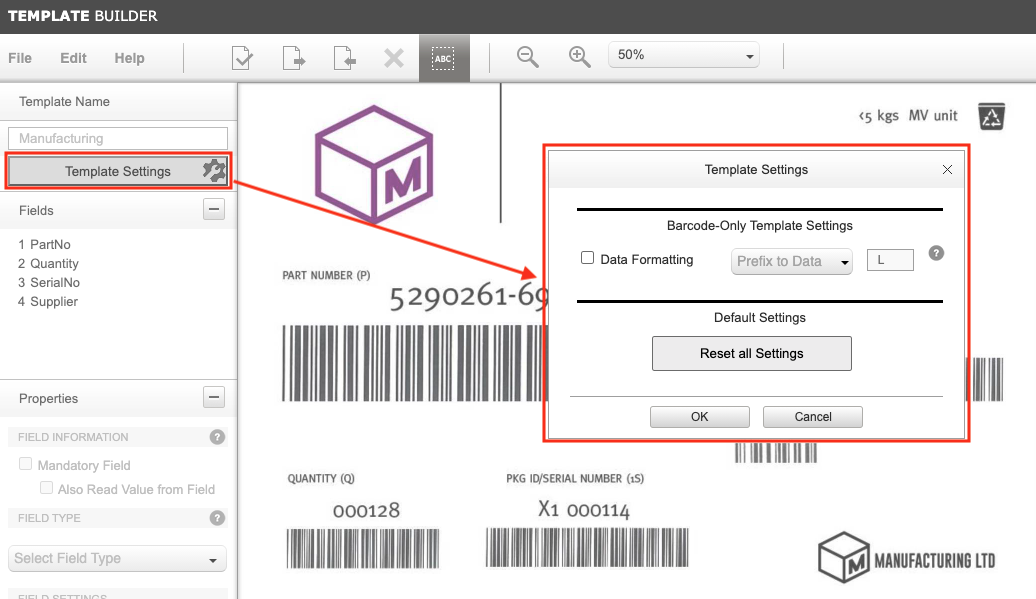Click the export template icon
1036x599 pixels.
point(293,58)
